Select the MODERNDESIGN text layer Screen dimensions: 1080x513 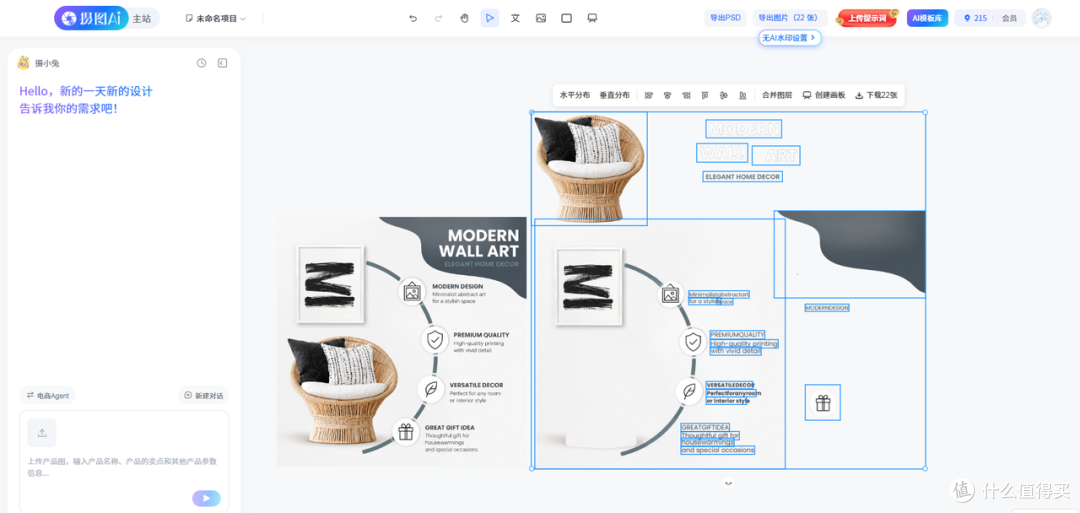tap(827, 308)
